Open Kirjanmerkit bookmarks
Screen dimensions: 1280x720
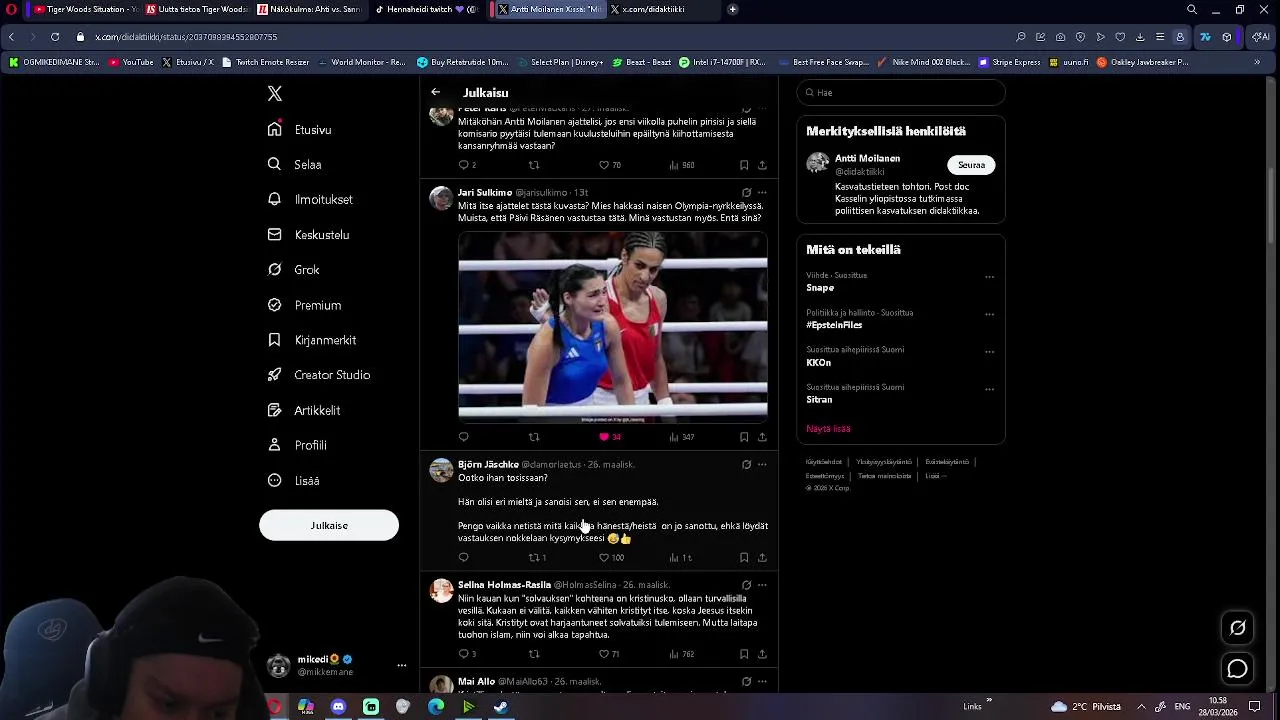coord(311,340)
